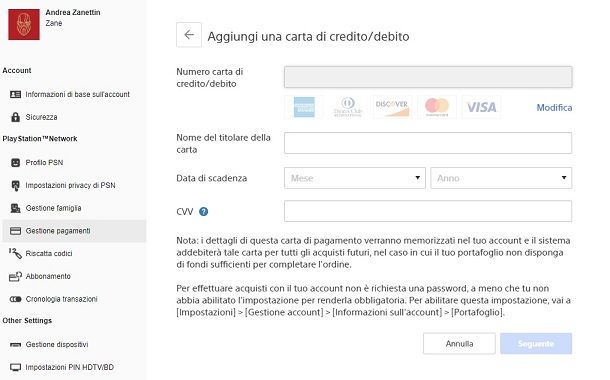Click the Gestione famiglia icon
Screen dimensions: 610x380
[15, 208]
